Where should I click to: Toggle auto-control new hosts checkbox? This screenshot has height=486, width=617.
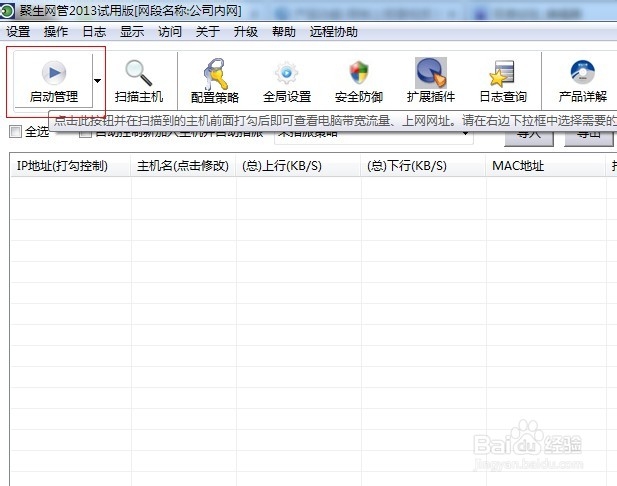85,134
